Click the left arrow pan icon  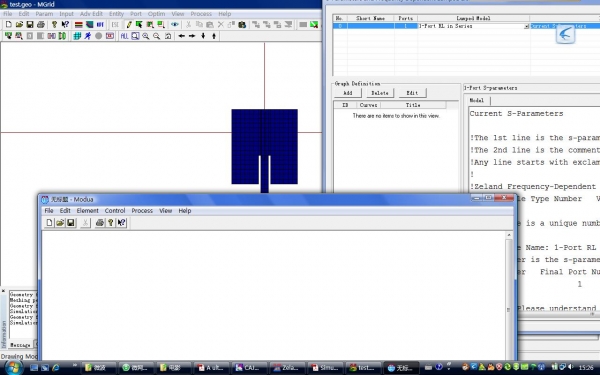[181, 36]
